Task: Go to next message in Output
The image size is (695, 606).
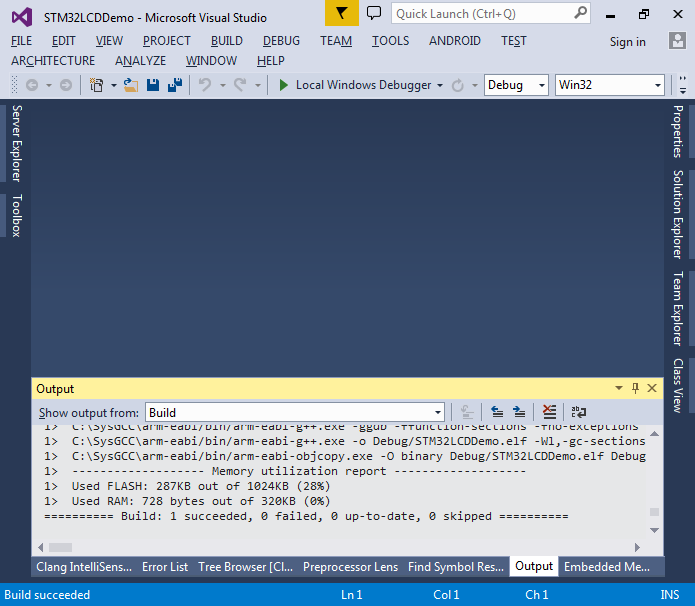Action: point(519,412)
